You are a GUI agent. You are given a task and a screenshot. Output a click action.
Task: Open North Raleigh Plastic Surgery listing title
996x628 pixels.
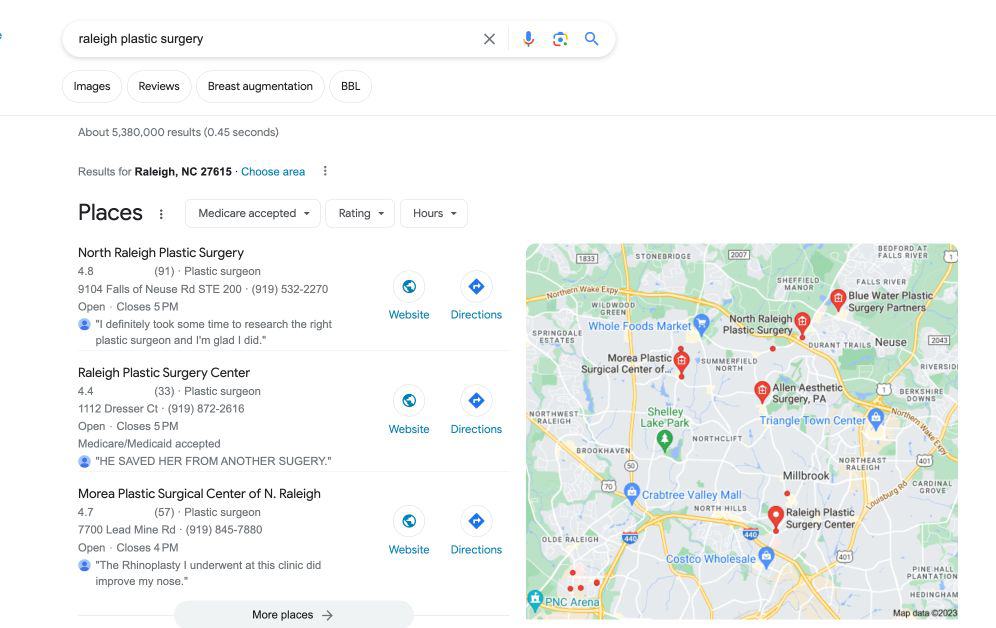pyautogui.click(x=161, y=253)
